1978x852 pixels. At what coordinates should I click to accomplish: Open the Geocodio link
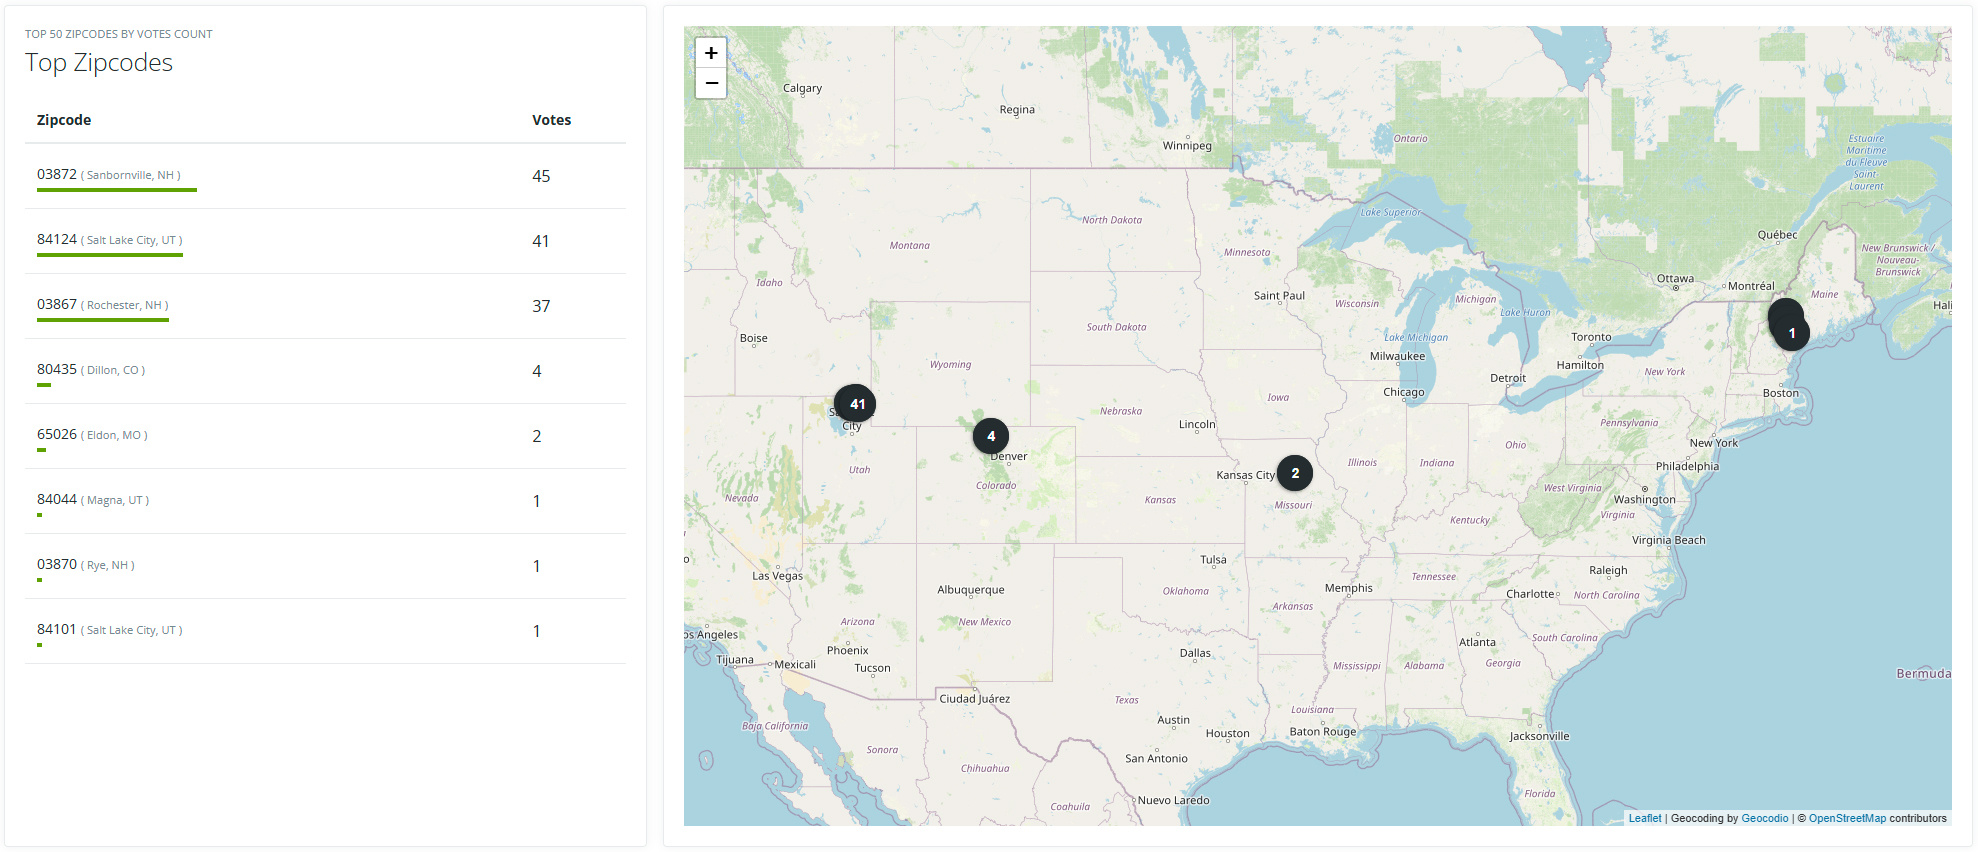1764,818
